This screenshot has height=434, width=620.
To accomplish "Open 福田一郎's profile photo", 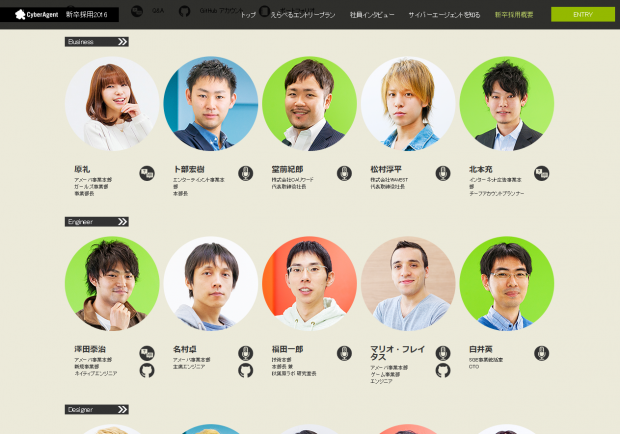I will coord(310,283).
